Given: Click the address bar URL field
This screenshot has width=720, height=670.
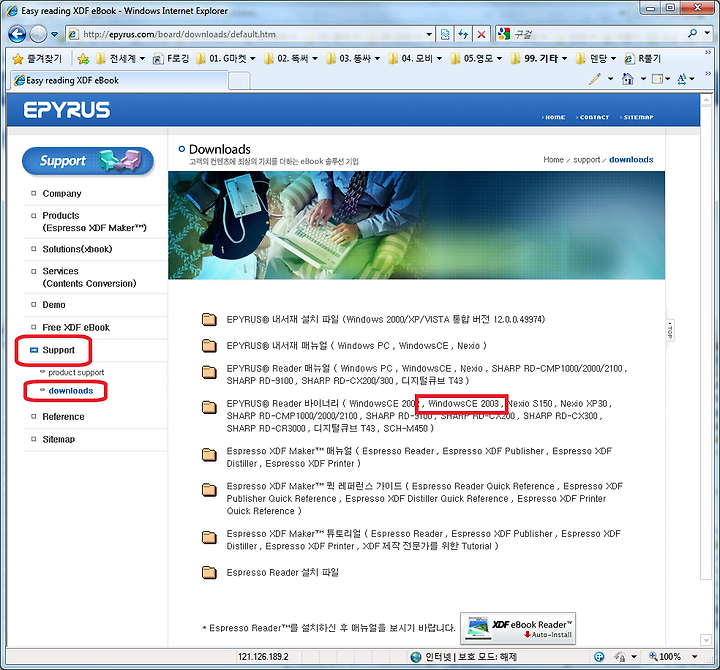Looking at the screenshot, I should coord(246,34).
